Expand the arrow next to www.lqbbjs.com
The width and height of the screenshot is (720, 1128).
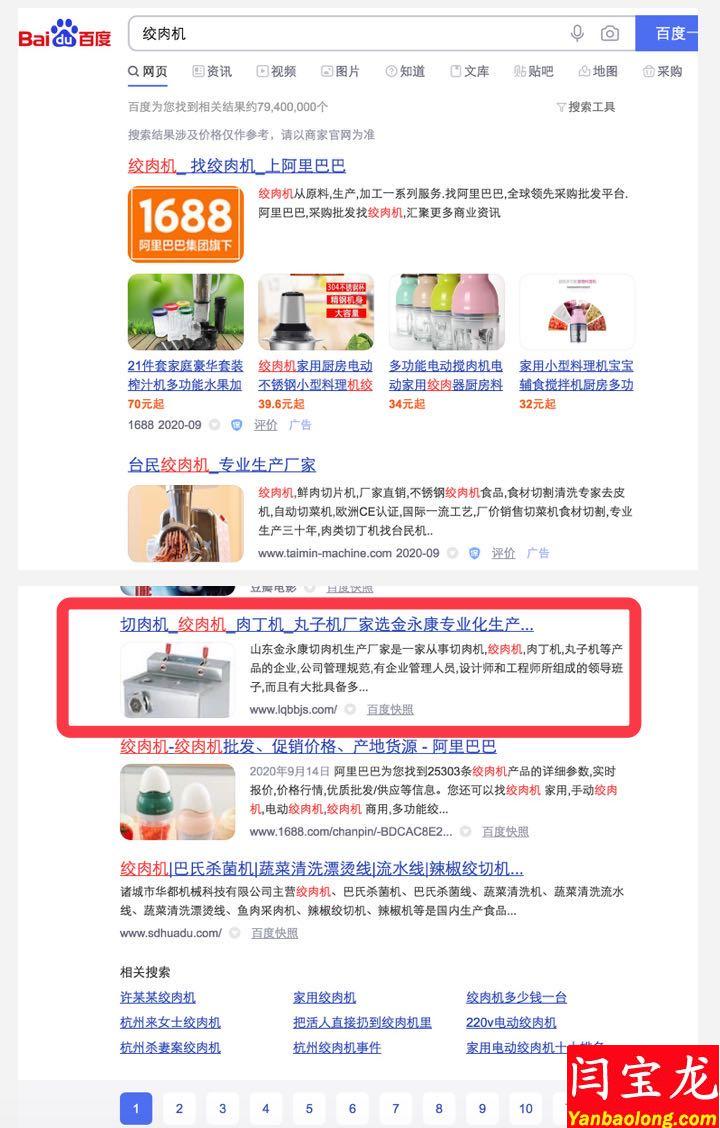[350, 709]
